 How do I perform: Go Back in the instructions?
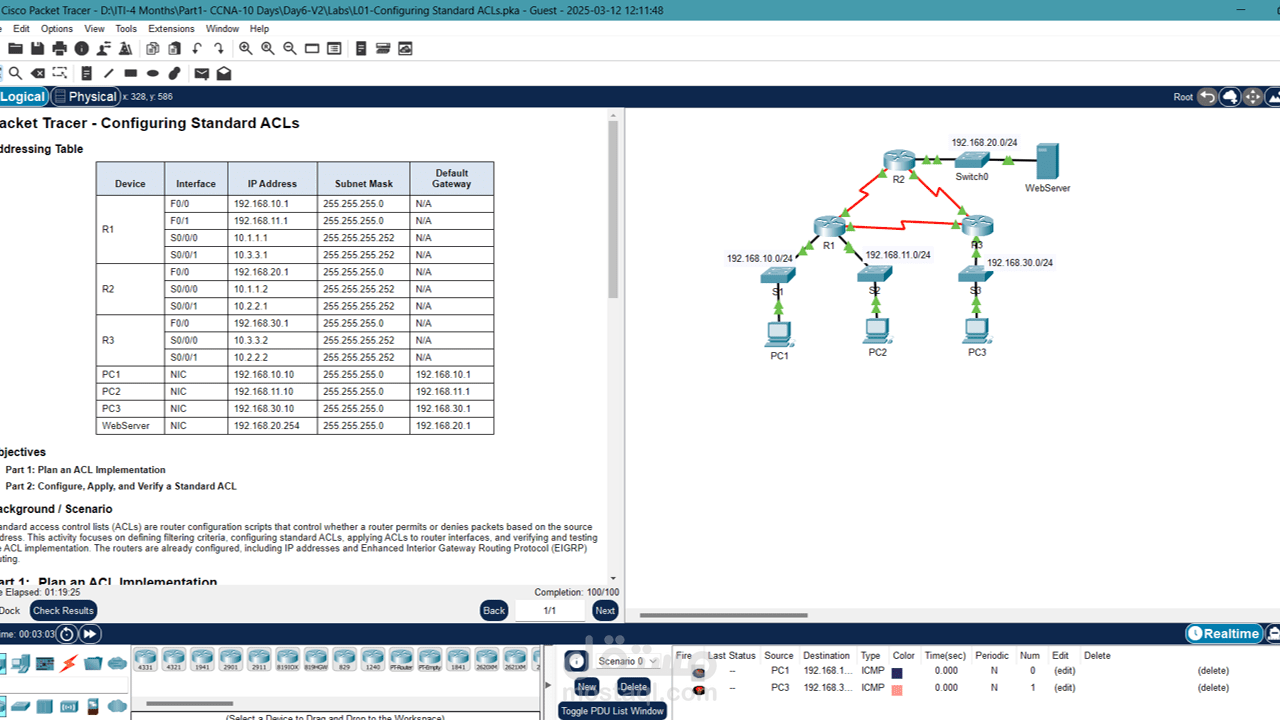(494, 610)
